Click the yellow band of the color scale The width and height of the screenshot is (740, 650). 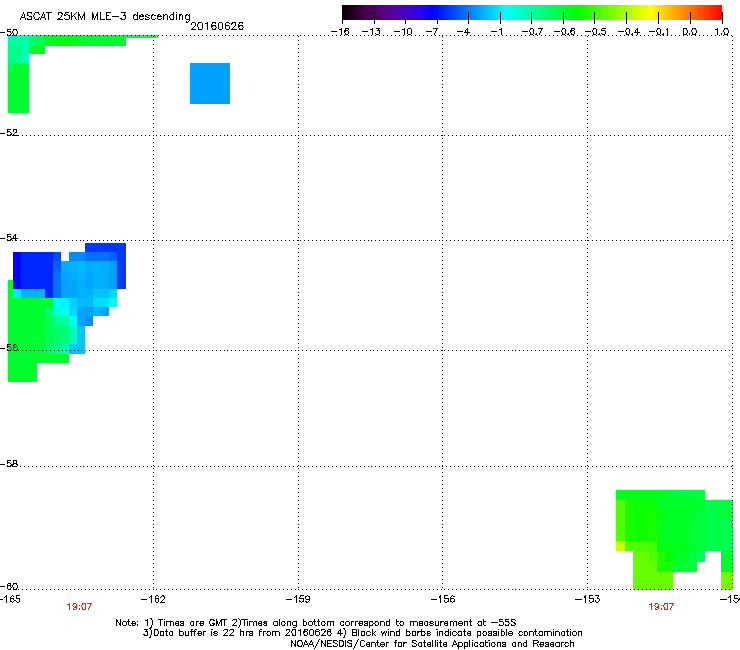pos(652,13)
